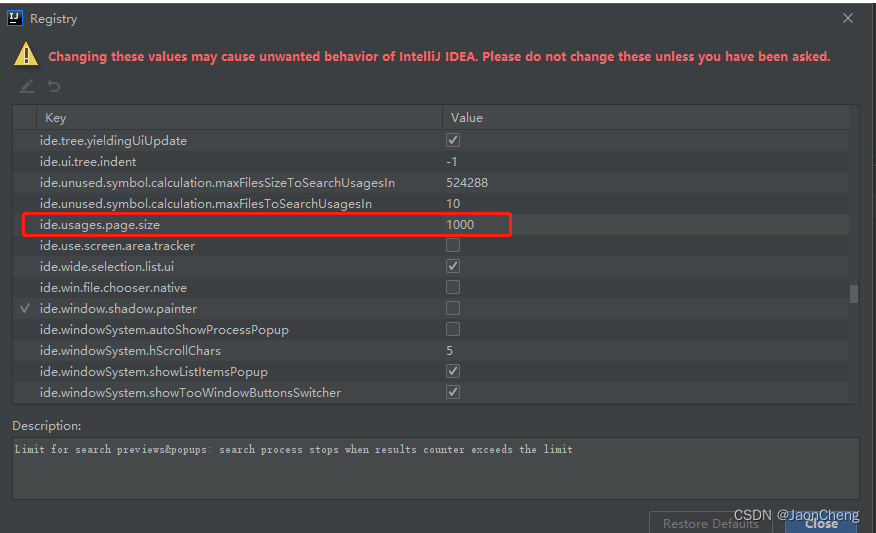Uncheck ide.wide.selection.list.ui checkbox
The height and width of the screenshot is (533, 876).
point(453,266)
